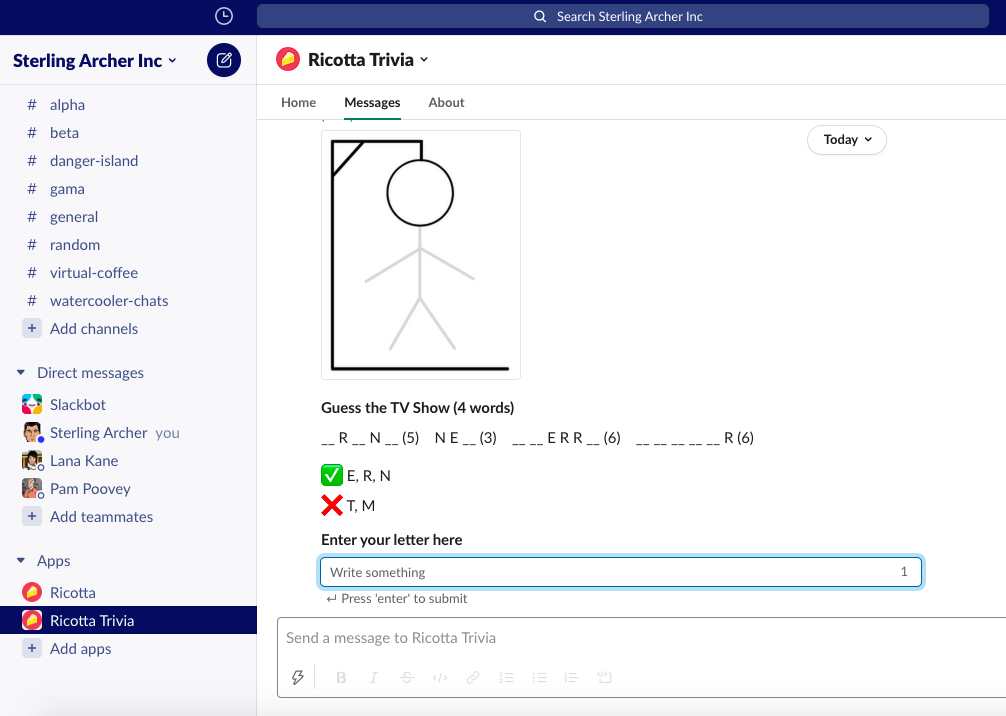The image size is (1006, 716).
Task: Open the Ricotta Trivia conversation dropdown
Action: tap(424, 59)
